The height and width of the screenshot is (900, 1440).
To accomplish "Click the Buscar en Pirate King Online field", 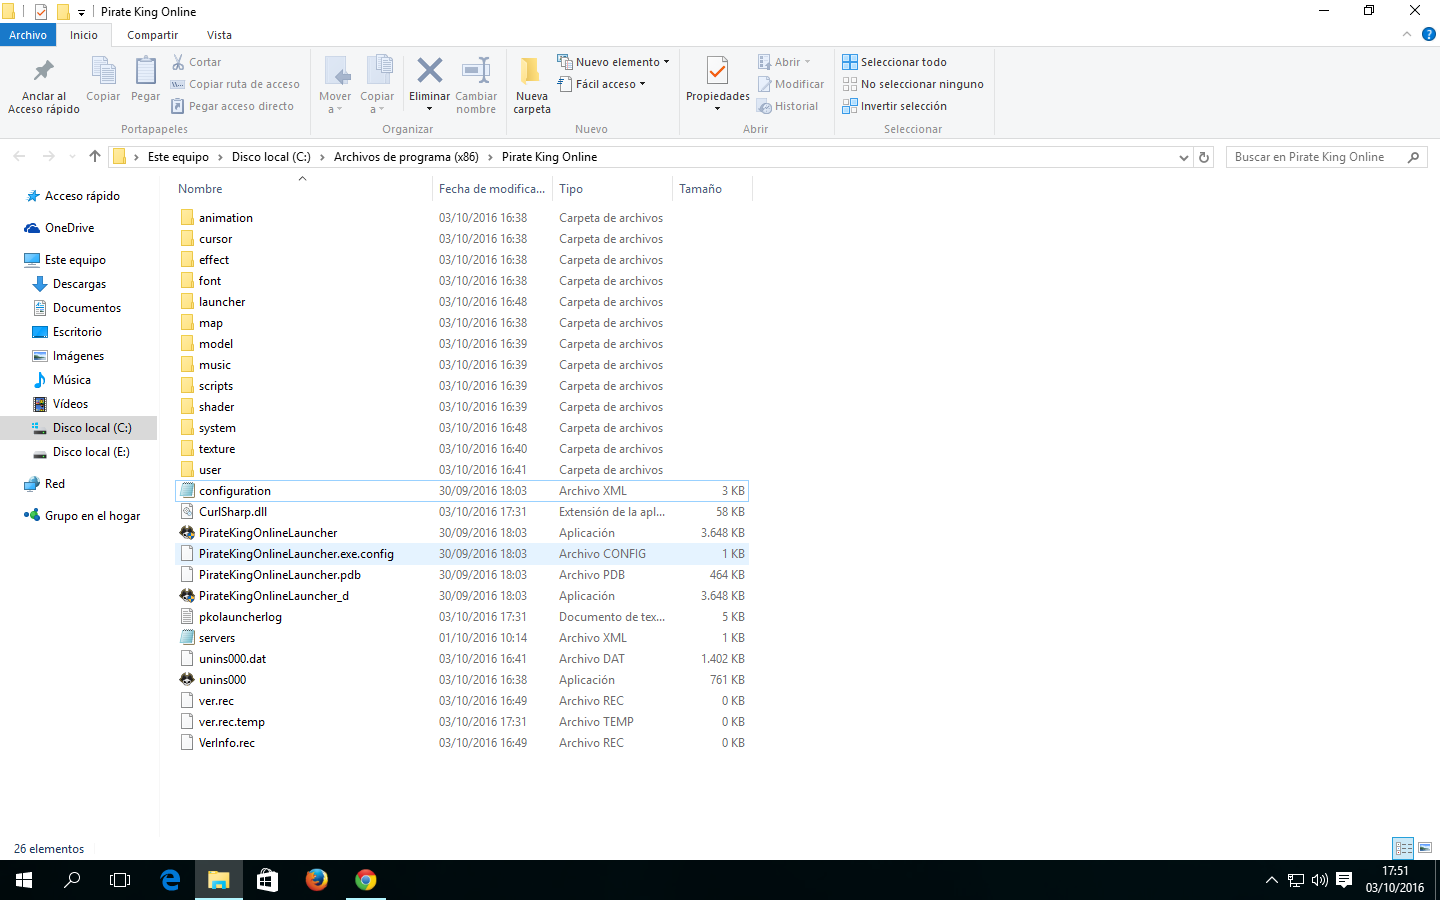I will click(1326, 157).
